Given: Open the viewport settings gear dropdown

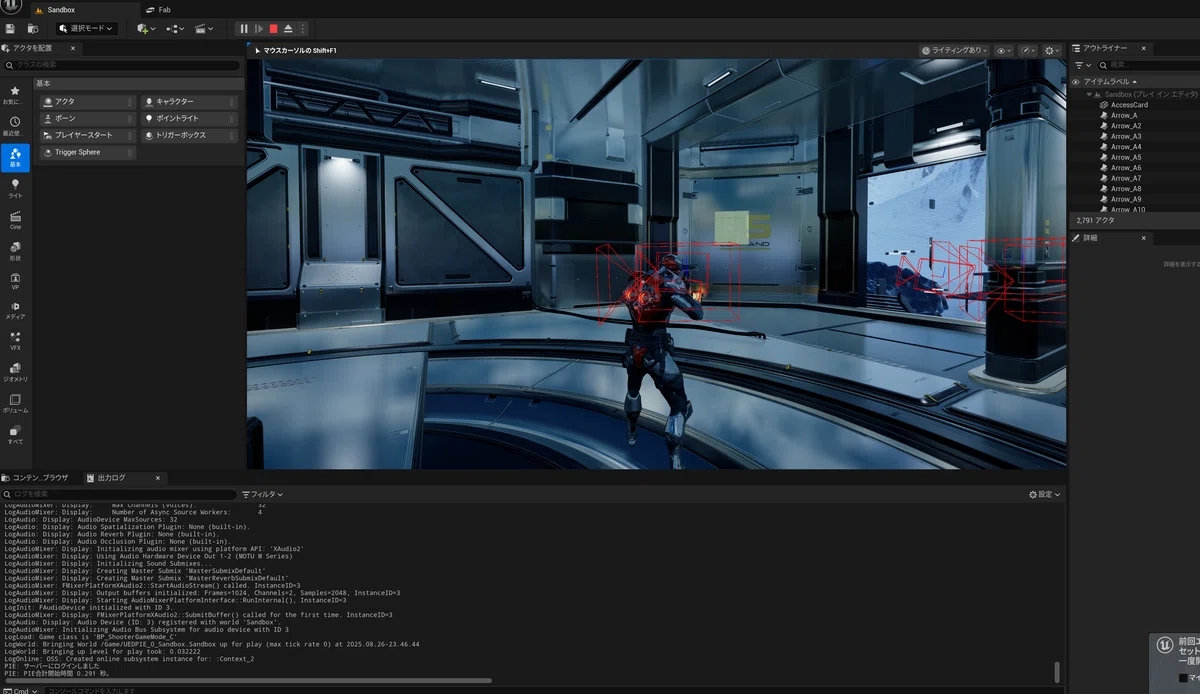Looking at the screenshot, I should tap(1052, 50).
